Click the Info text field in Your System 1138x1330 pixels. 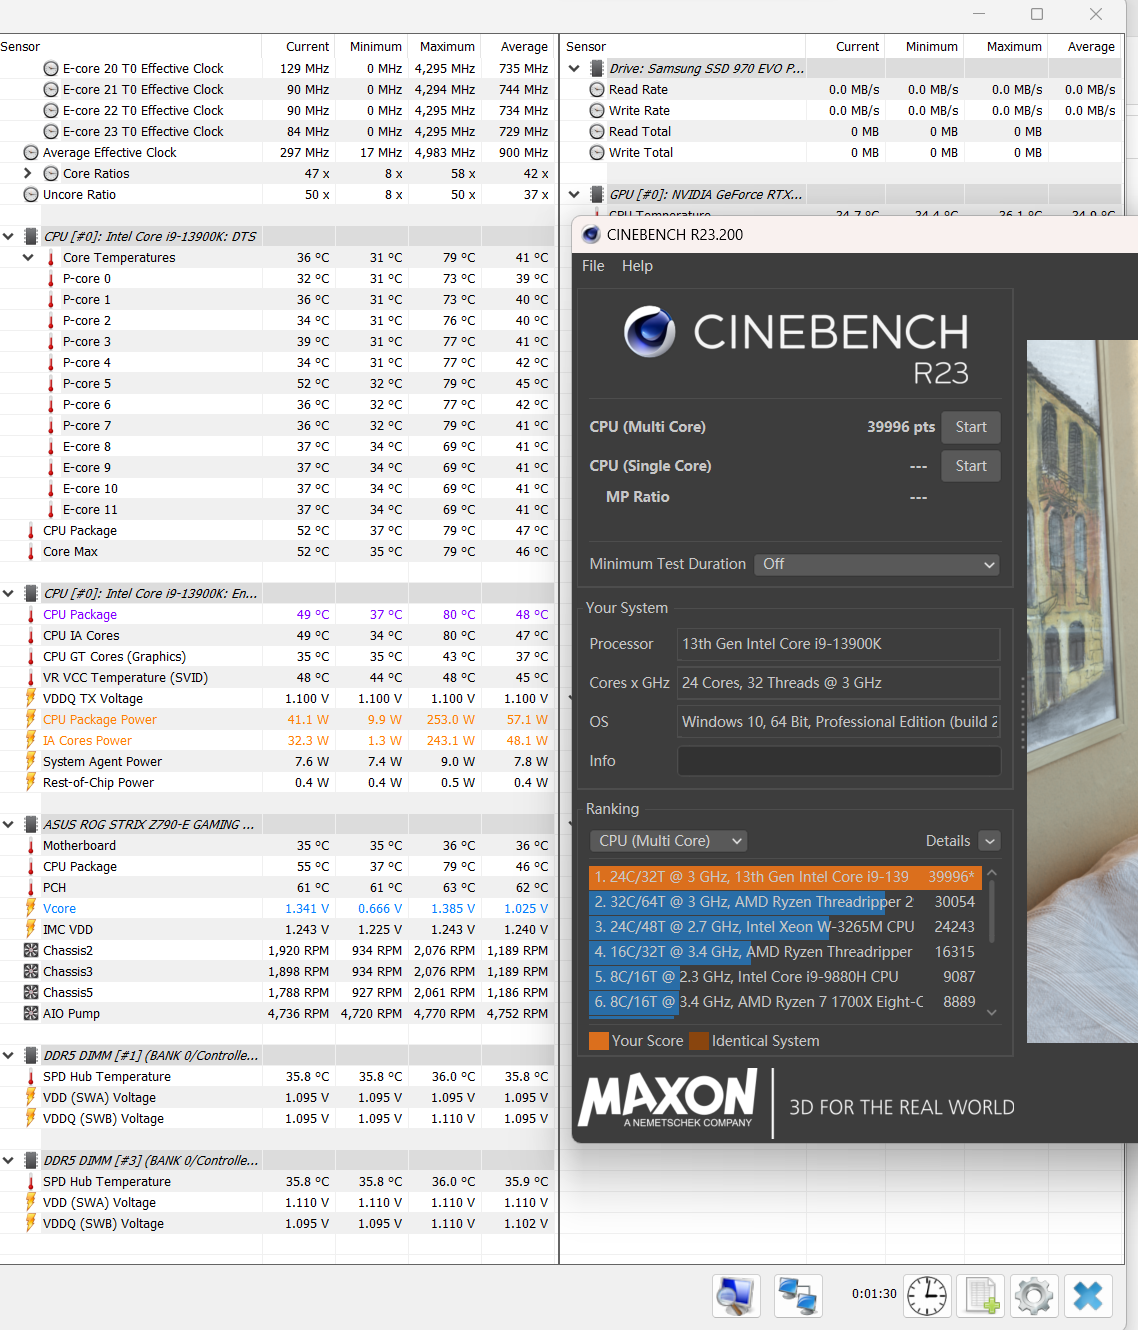[839, 761]
